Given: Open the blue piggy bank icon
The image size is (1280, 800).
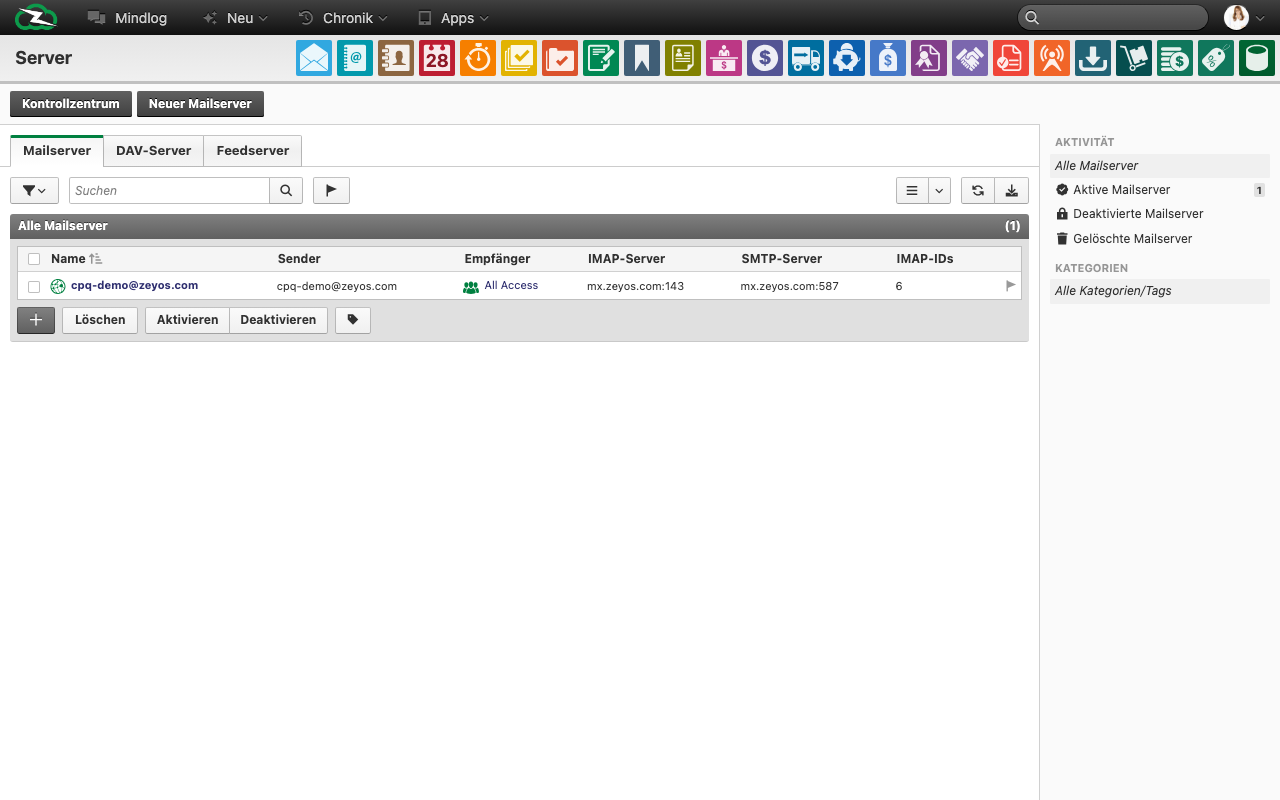Looking at the screenshot, I should click(847, 58).
